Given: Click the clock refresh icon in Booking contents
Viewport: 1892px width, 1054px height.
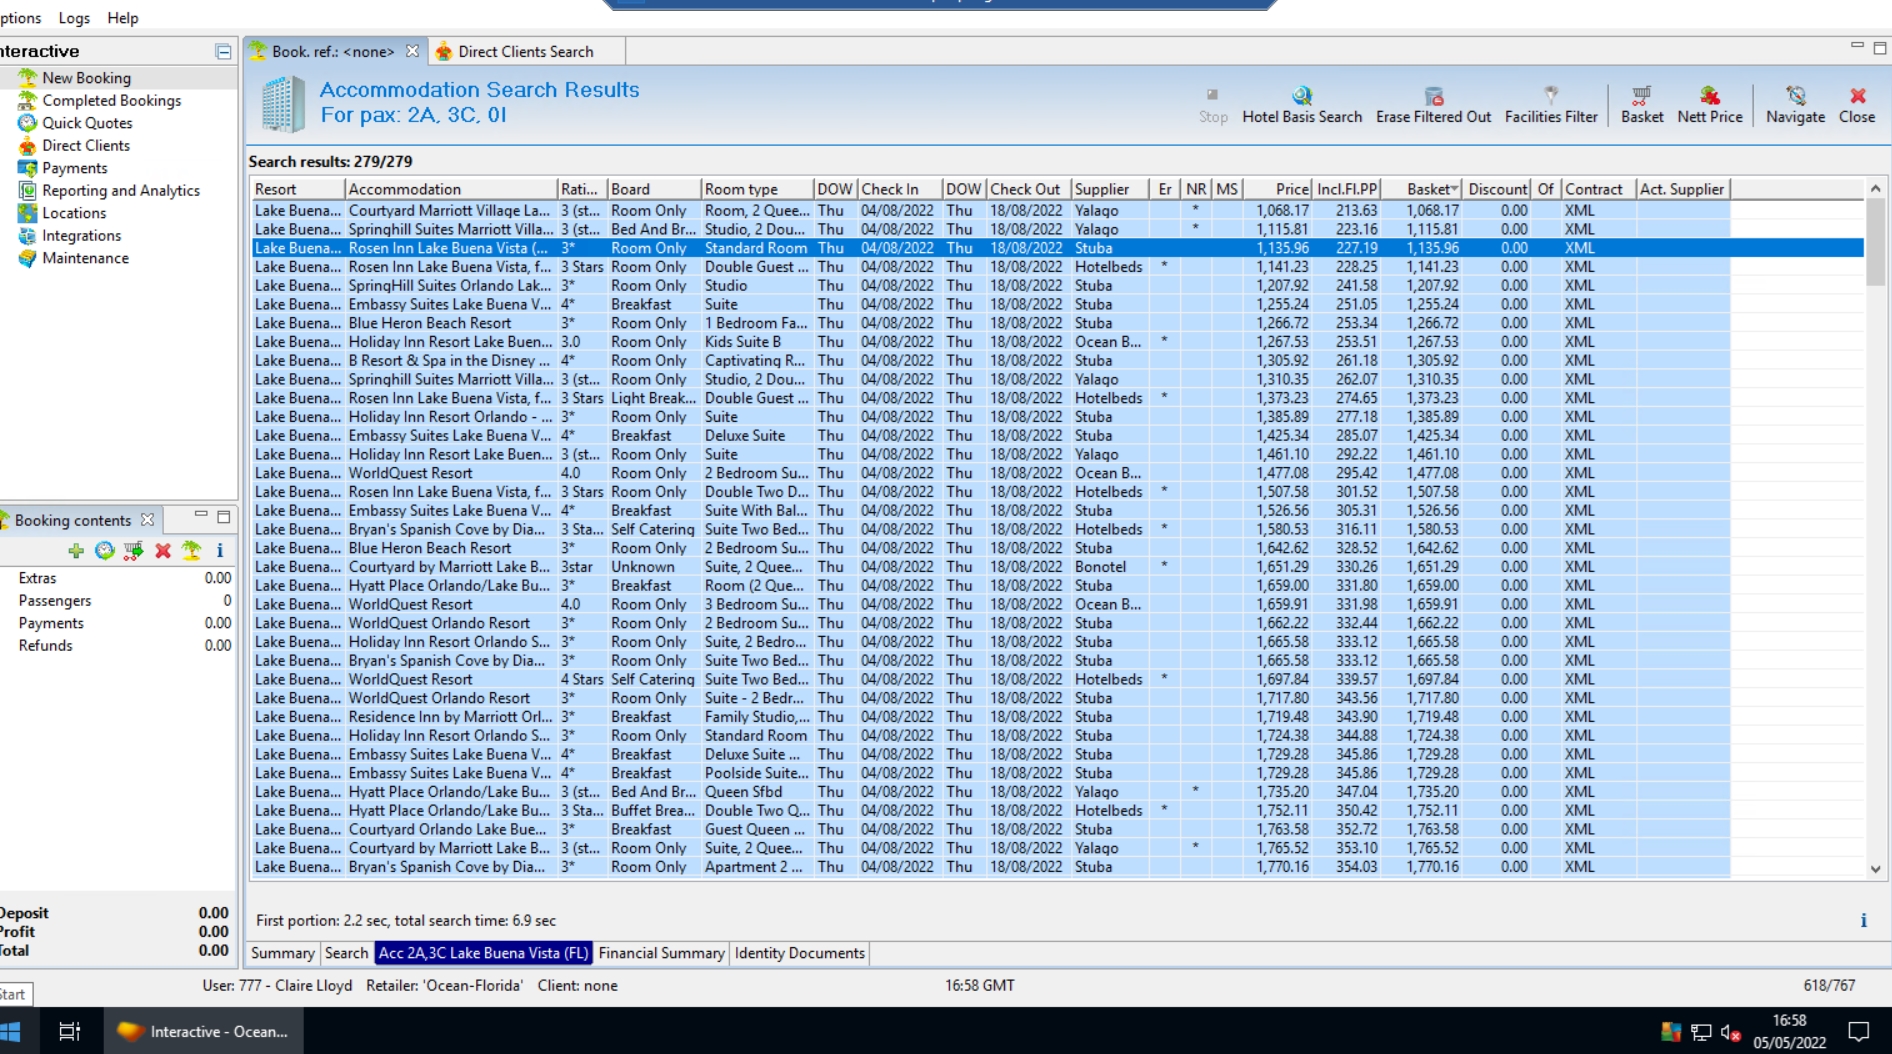Looking at the screenshot, I should click(x=105, y=551).
